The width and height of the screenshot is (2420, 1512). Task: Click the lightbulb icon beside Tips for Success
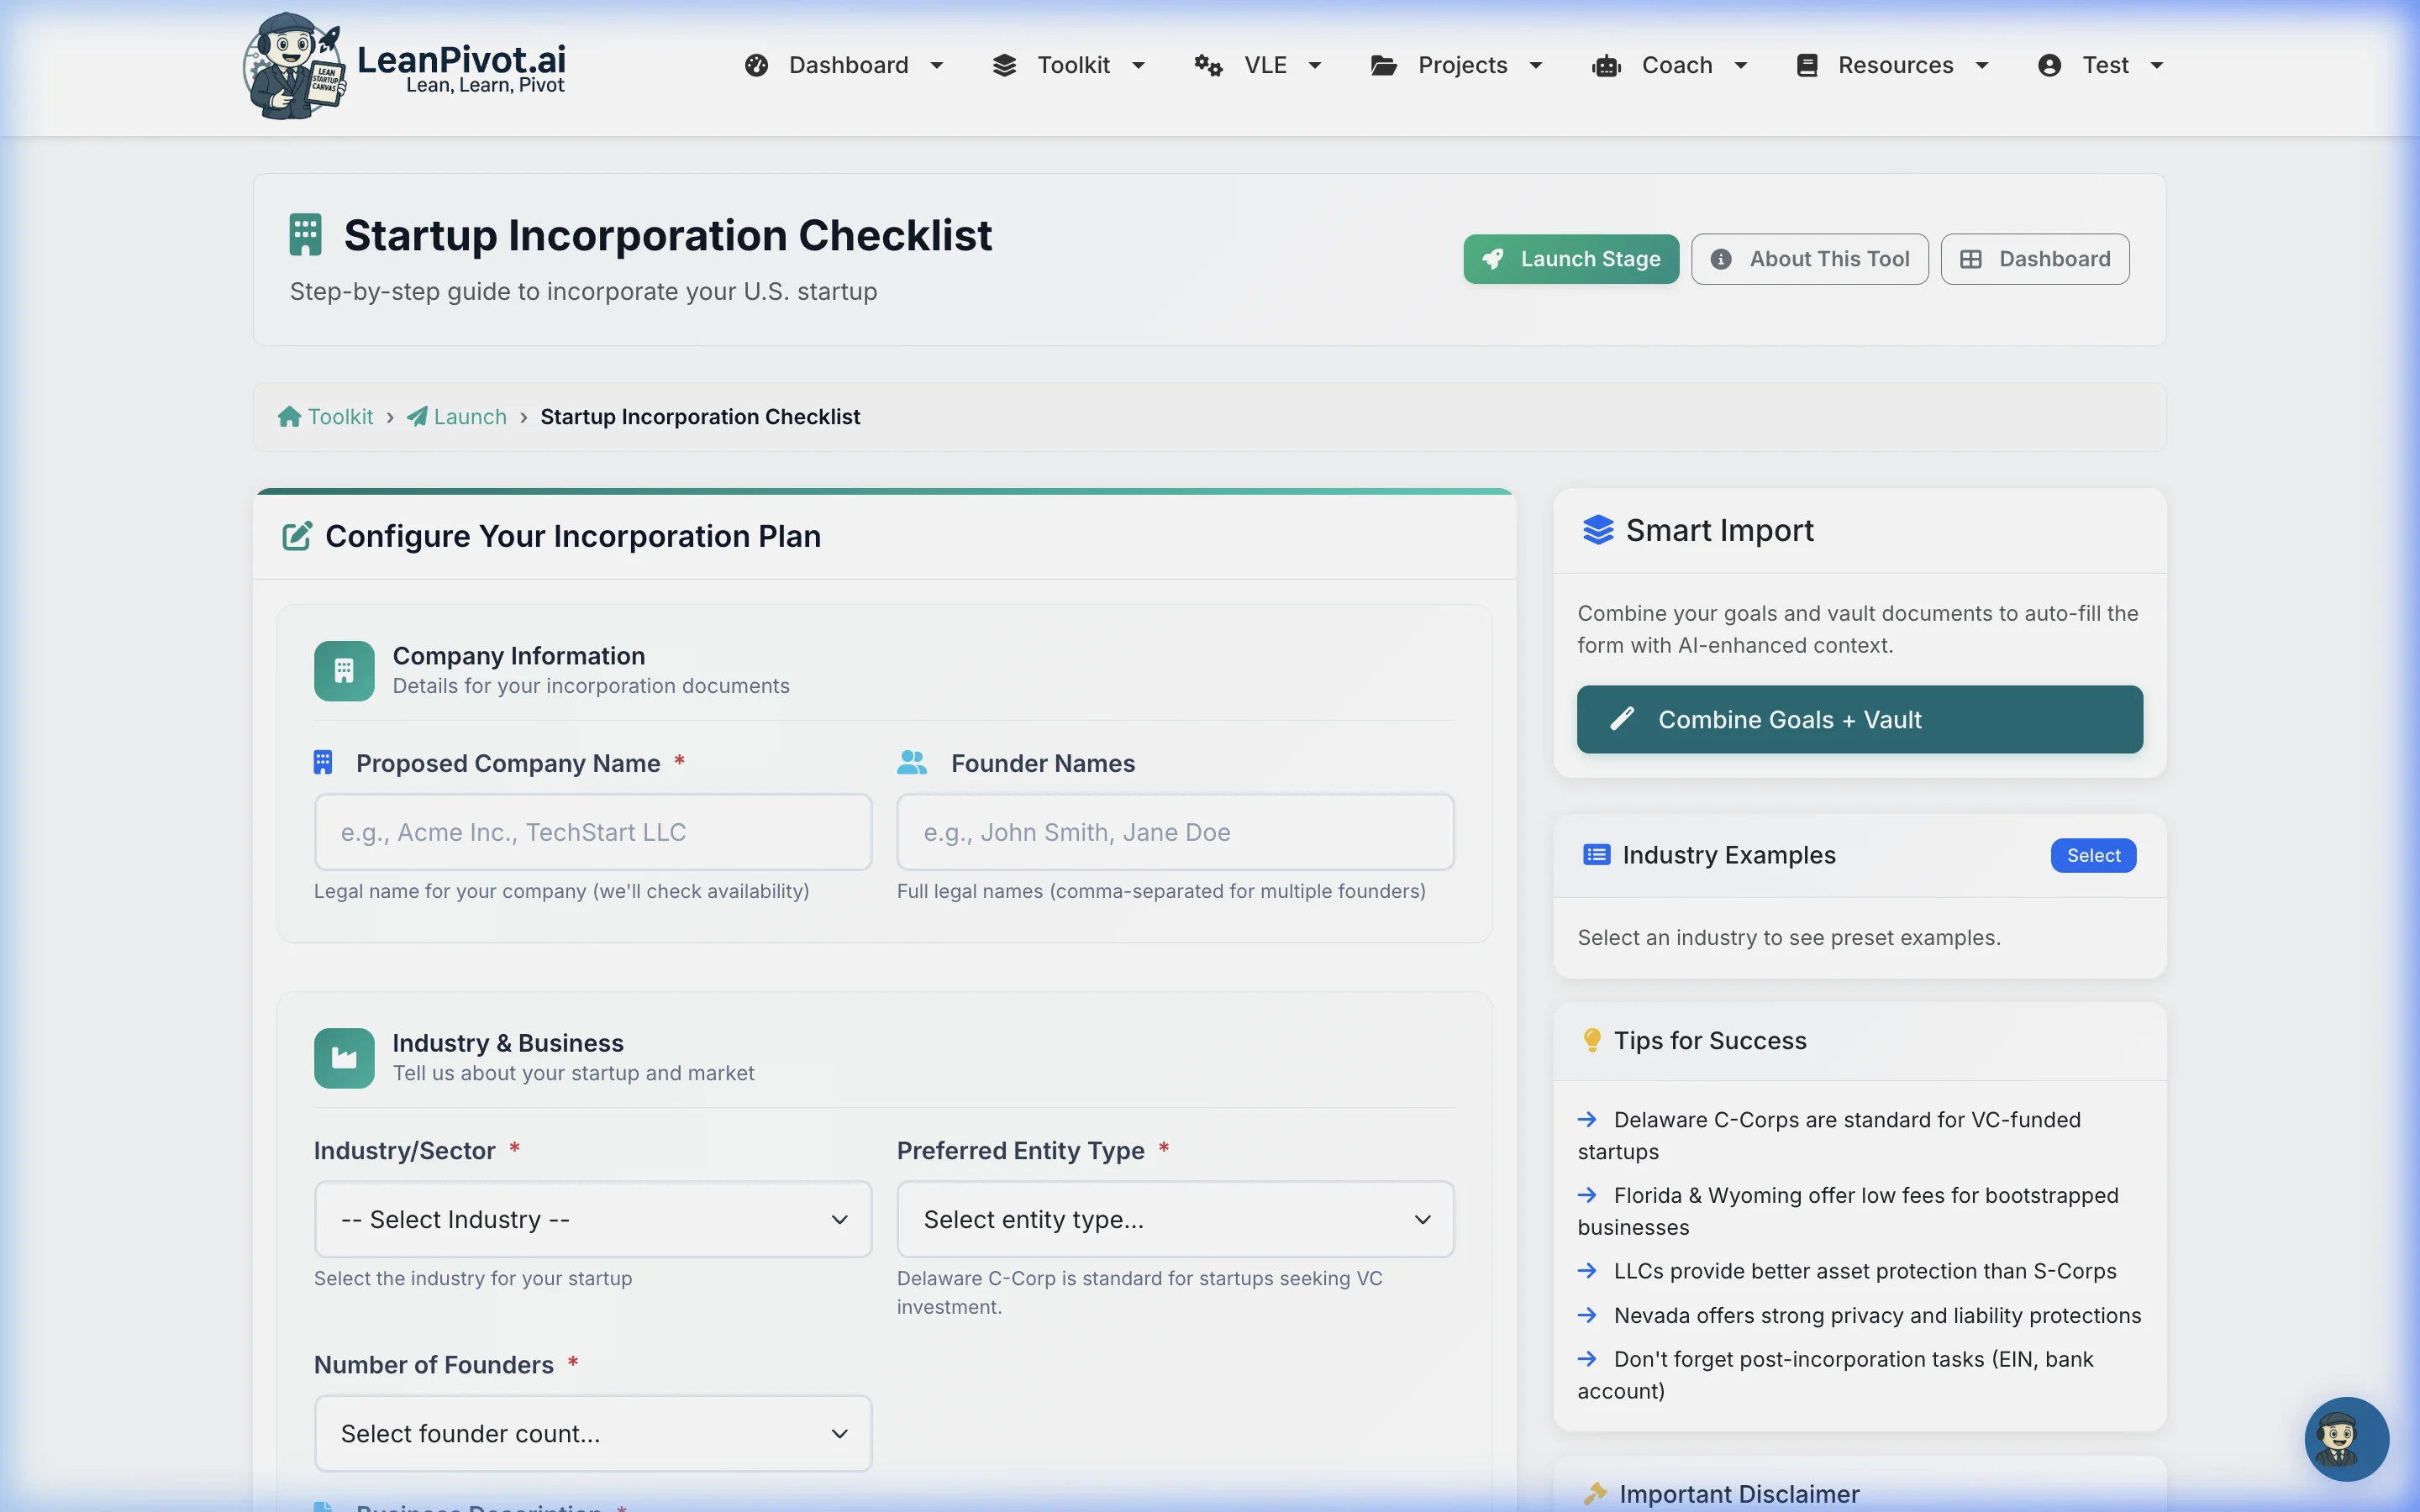[1593, 1039]
